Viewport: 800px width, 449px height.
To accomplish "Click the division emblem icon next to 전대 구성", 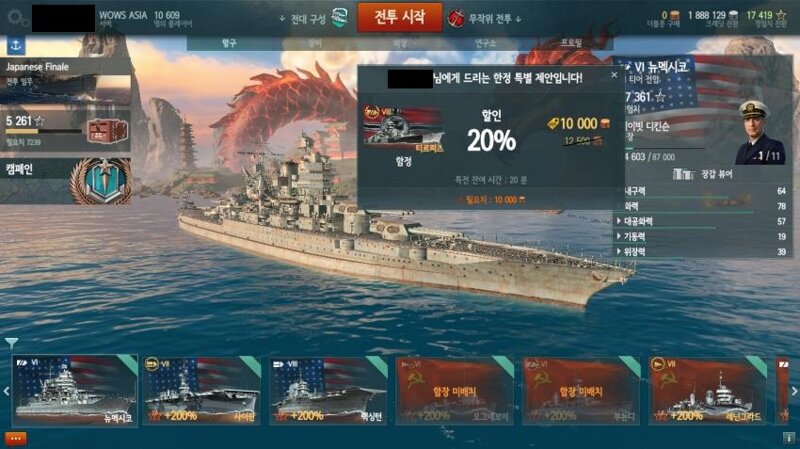I will click(340, 18).
